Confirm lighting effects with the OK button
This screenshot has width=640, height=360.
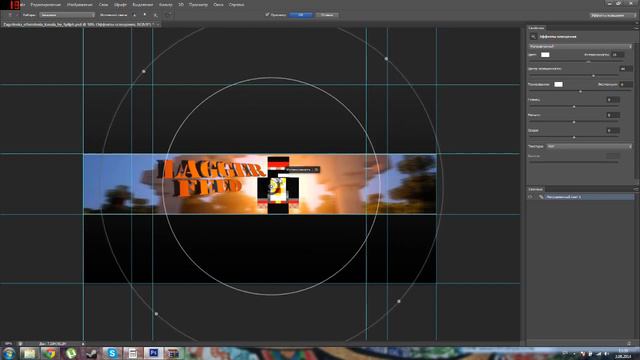point(300,15)
